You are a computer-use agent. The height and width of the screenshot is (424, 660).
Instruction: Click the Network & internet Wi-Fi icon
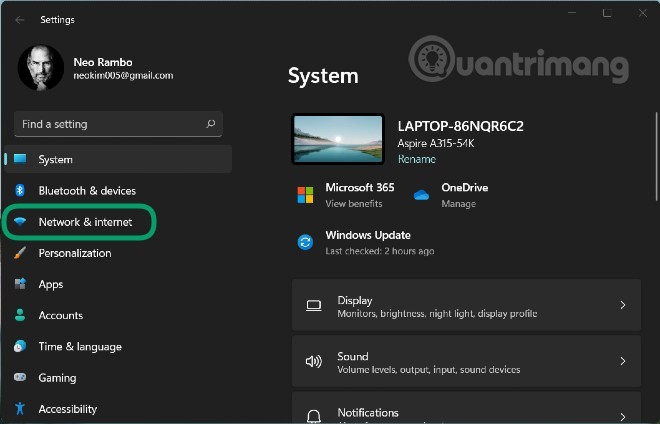click(19, 222)
